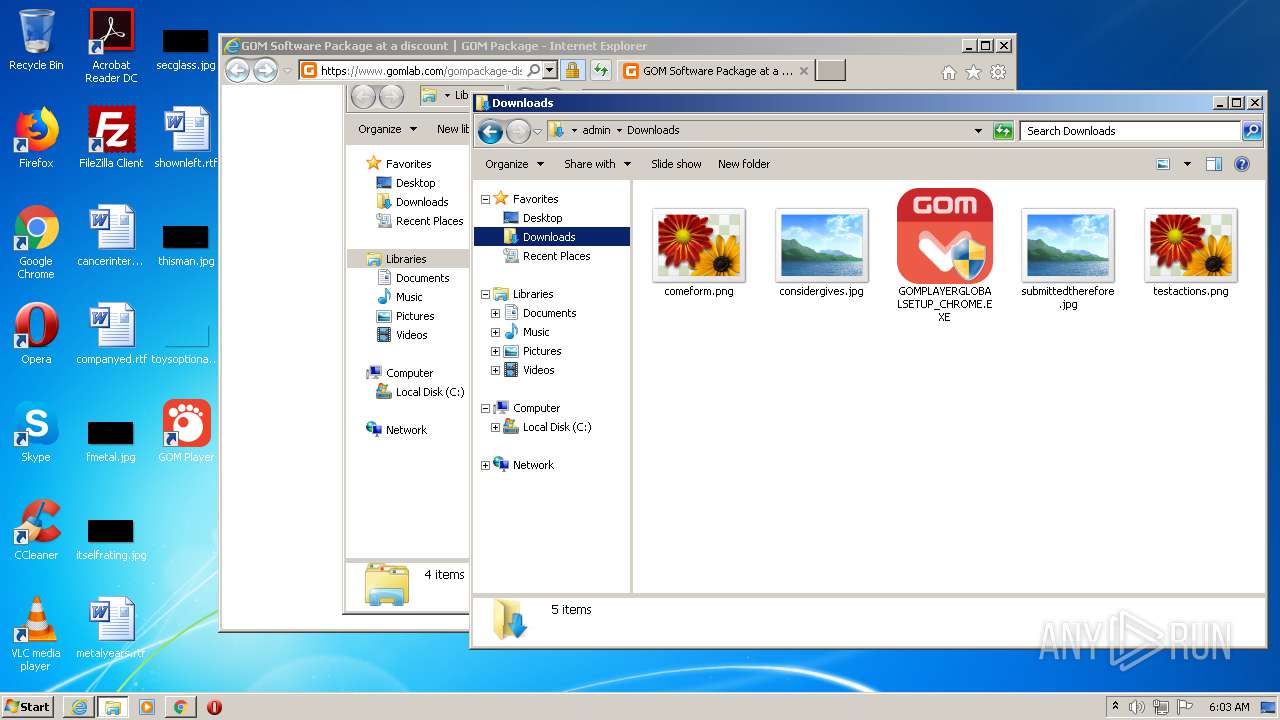Launch Opera browser shortcut

(36, 334)
